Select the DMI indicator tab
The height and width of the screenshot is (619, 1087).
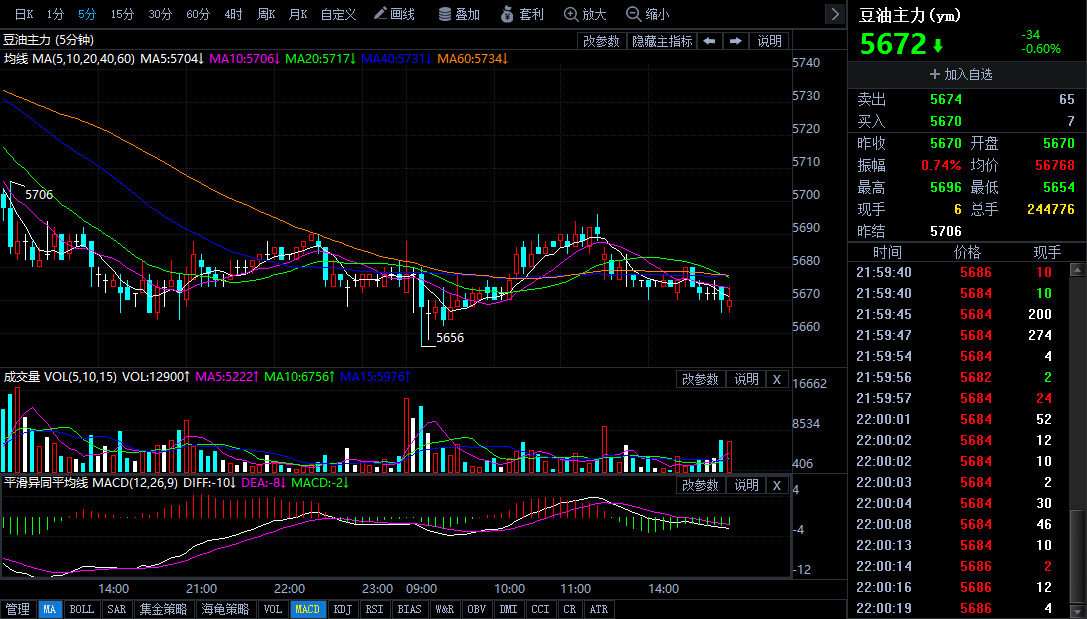tap(508, 609)
